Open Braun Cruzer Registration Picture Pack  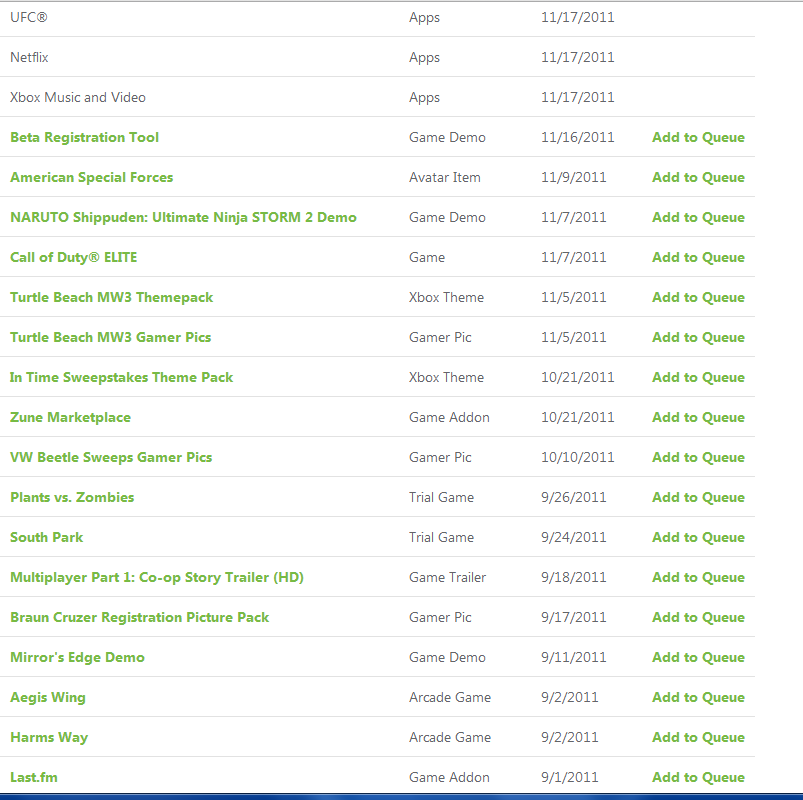click(140, 617)
